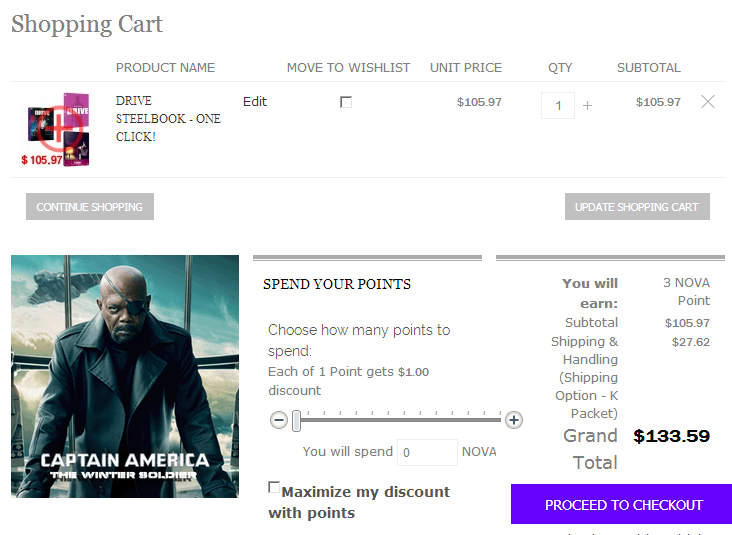
Task: Click the unit price $105.97 in row
Action: (479, 102)
